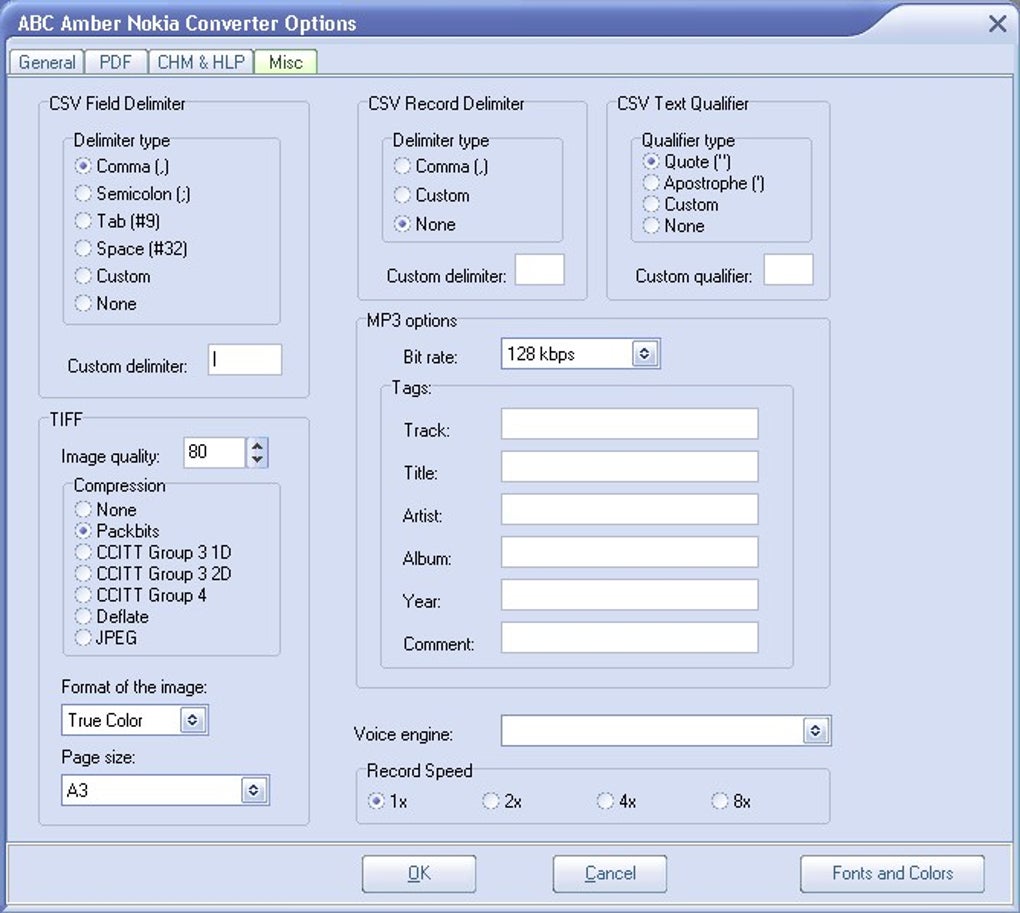Click the Title tag field

point(630,467)
